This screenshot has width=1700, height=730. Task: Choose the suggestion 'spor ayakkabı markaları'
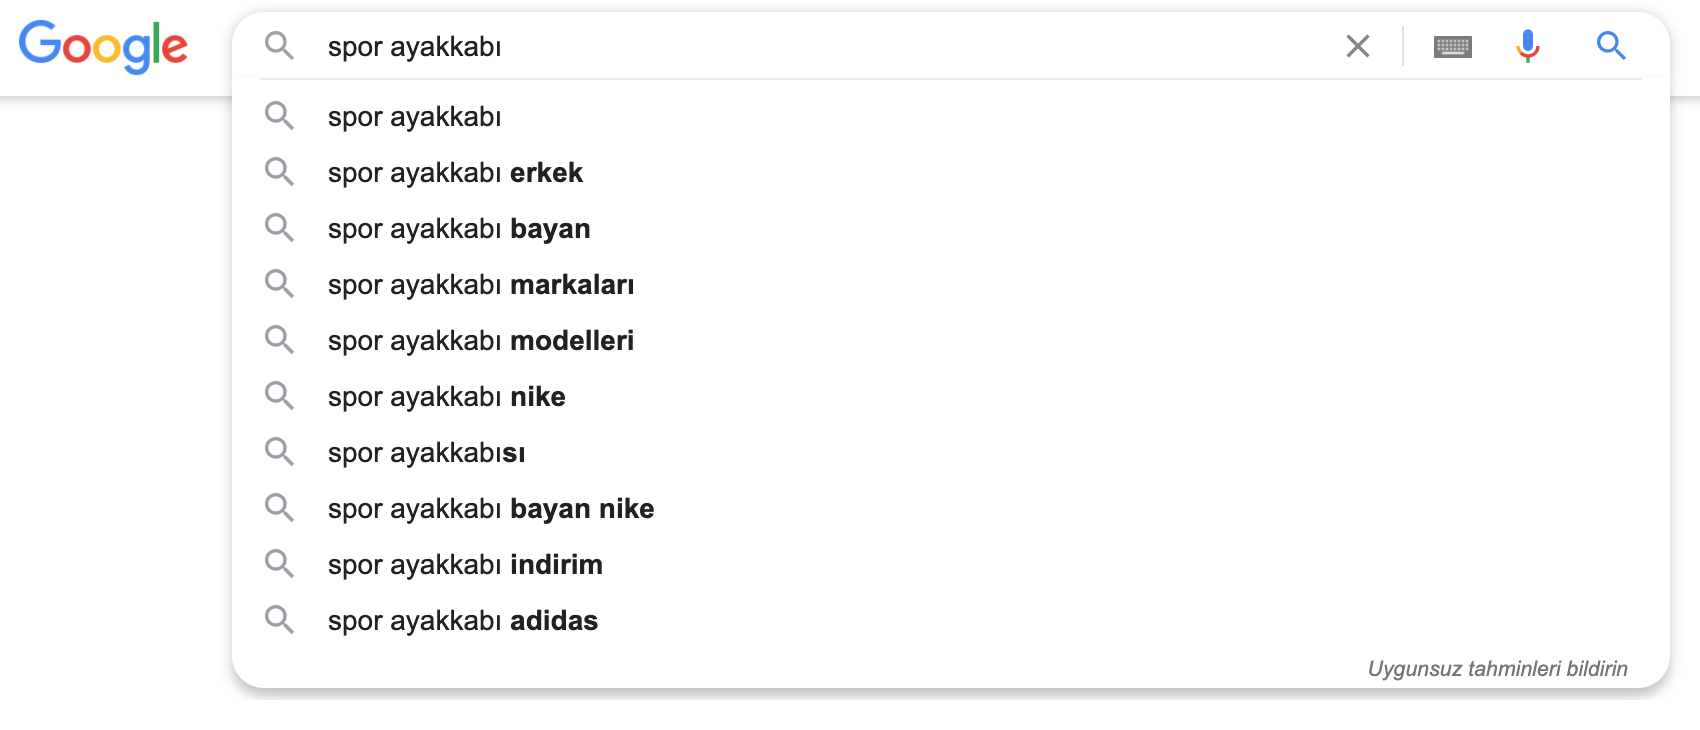(x=950, y=284)
